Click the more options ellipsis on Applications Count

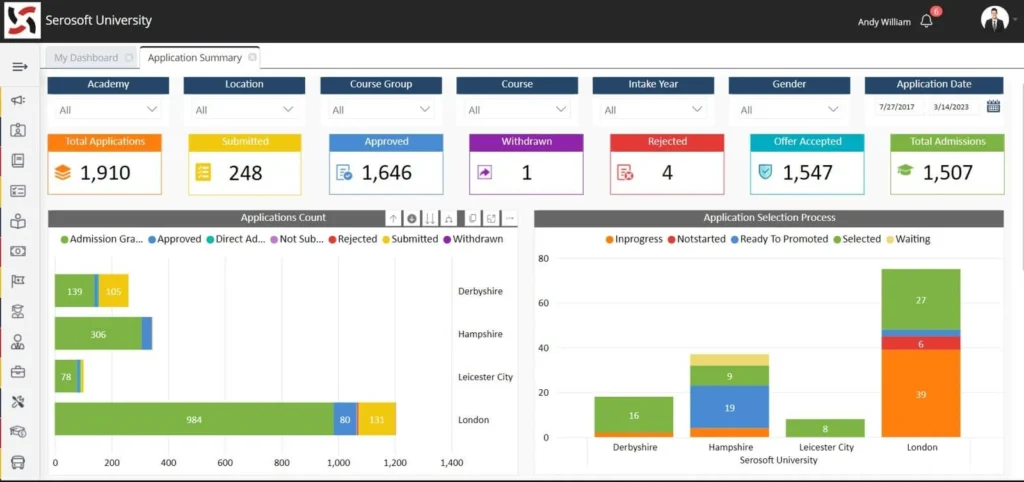pos(509,218)
